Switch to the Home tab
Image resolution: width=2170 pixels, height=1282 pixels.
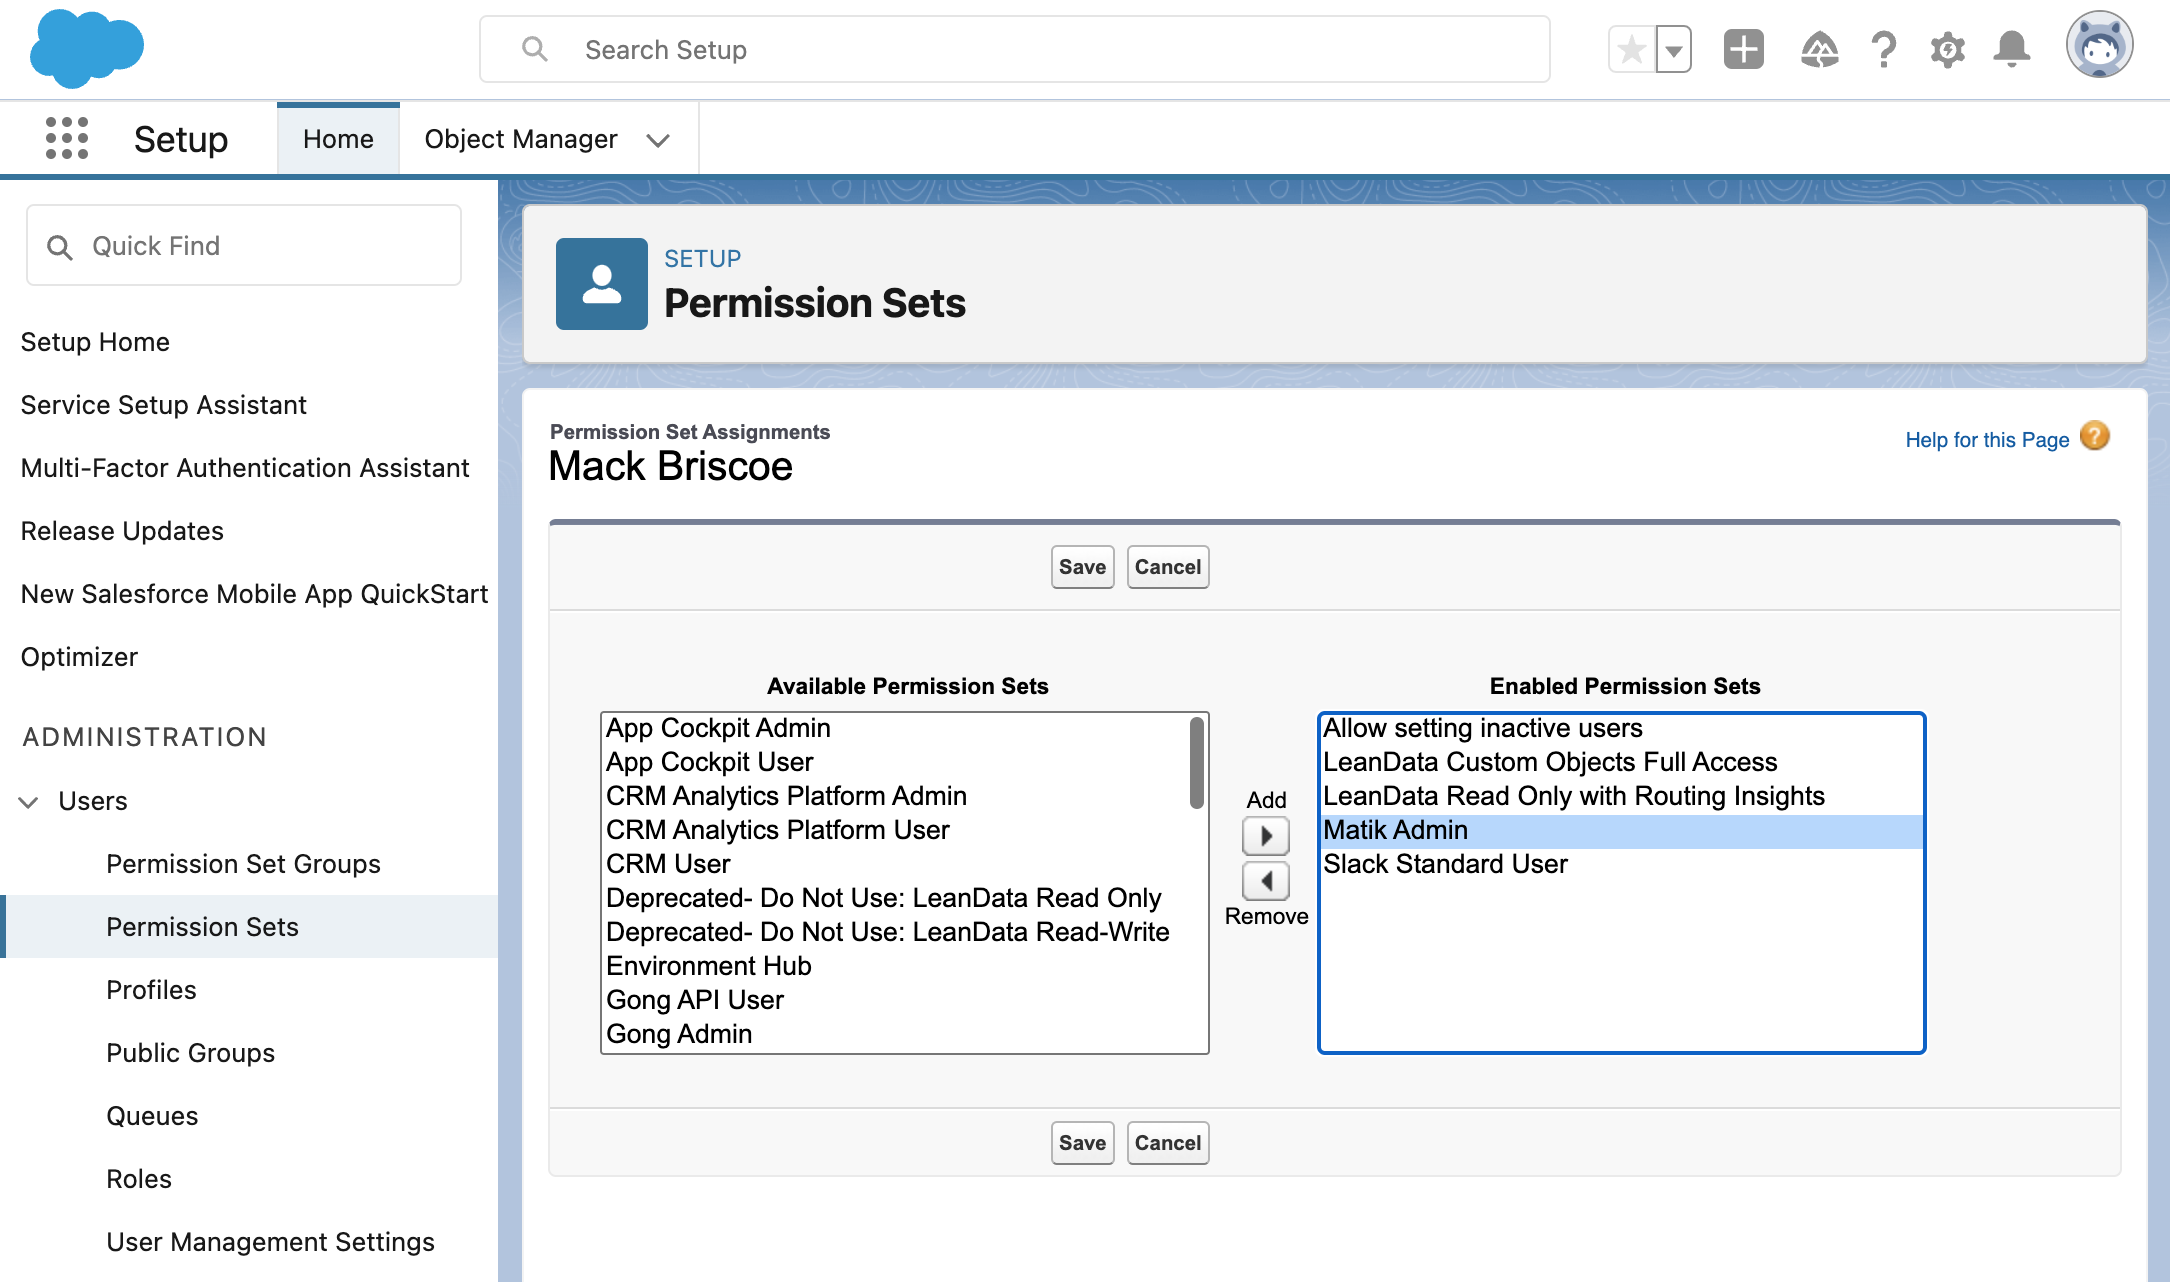coord(338,139)
